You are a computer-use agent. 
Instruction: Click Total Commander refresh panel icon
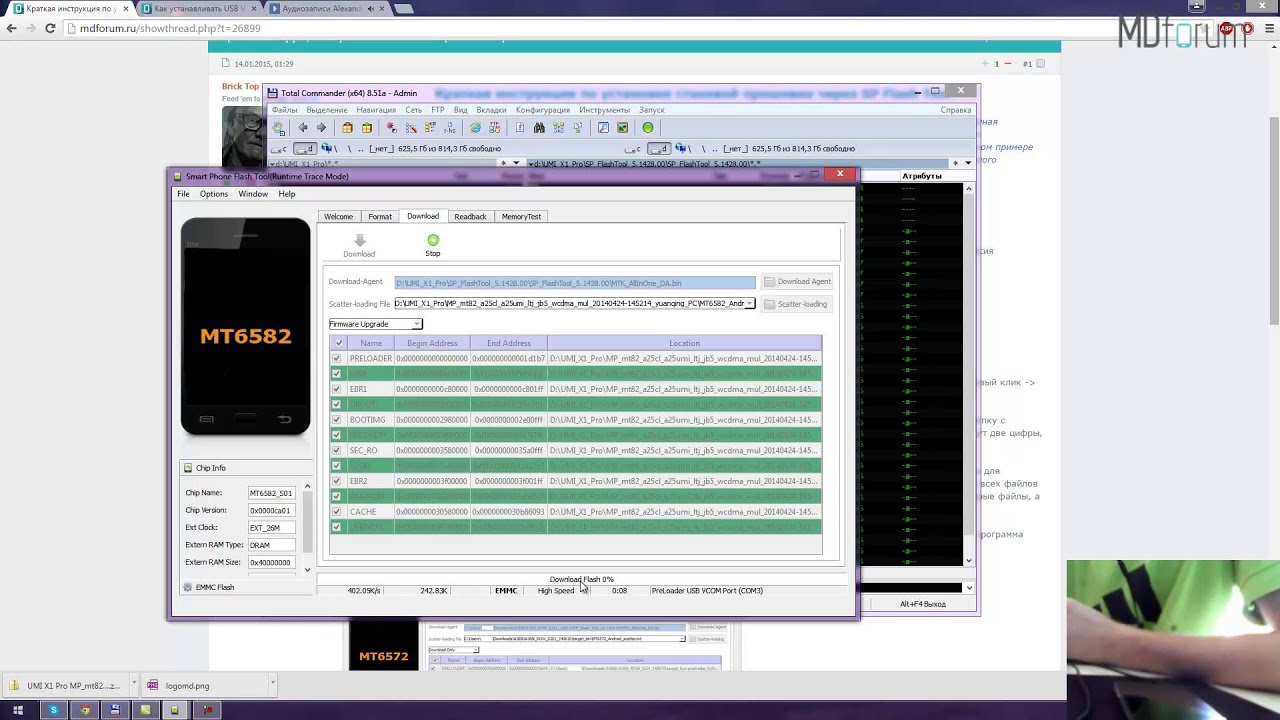(x=279, y=128)
